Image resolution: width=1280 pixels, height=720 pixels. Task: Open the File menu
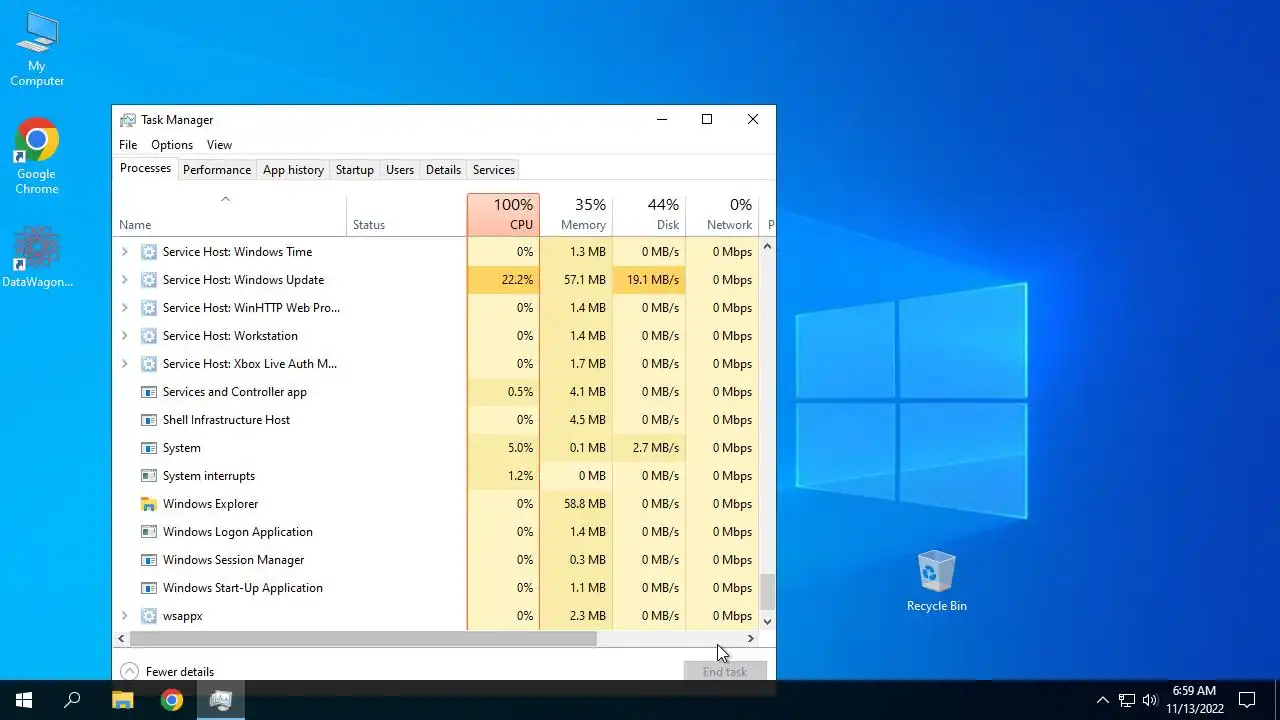point(128,145)
